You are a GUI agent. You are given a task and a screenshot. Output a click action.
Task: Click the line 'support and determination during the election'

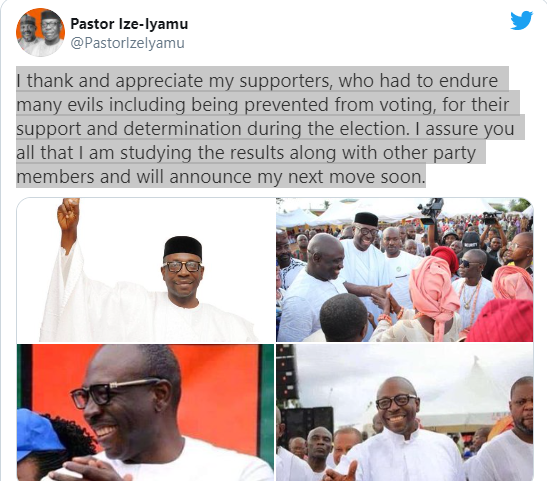pos(212,128)
